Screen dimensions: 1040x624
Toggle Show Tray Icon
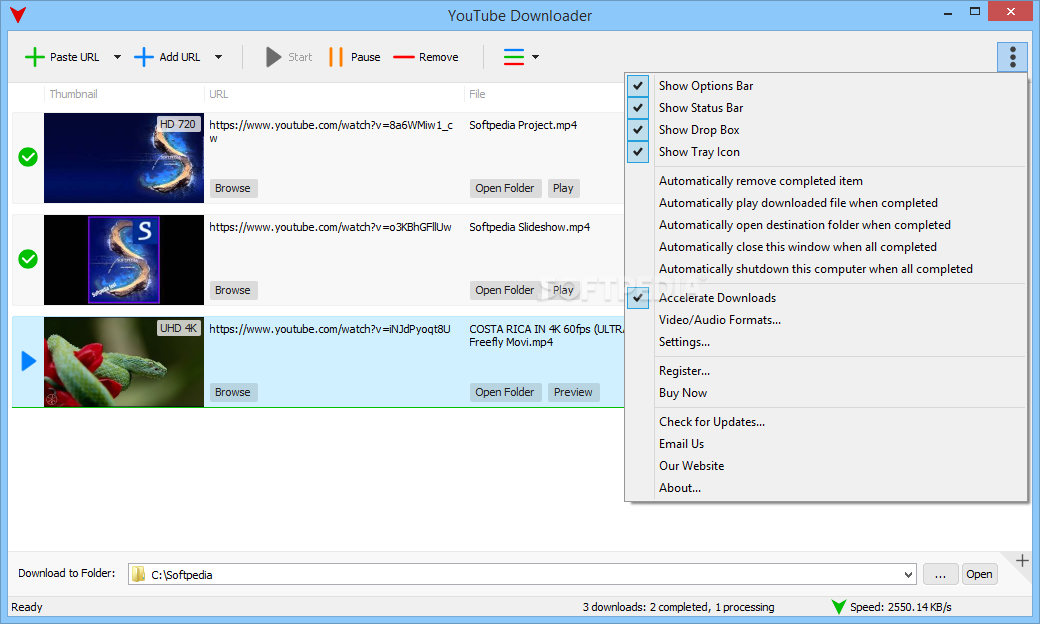pos(826,152)
